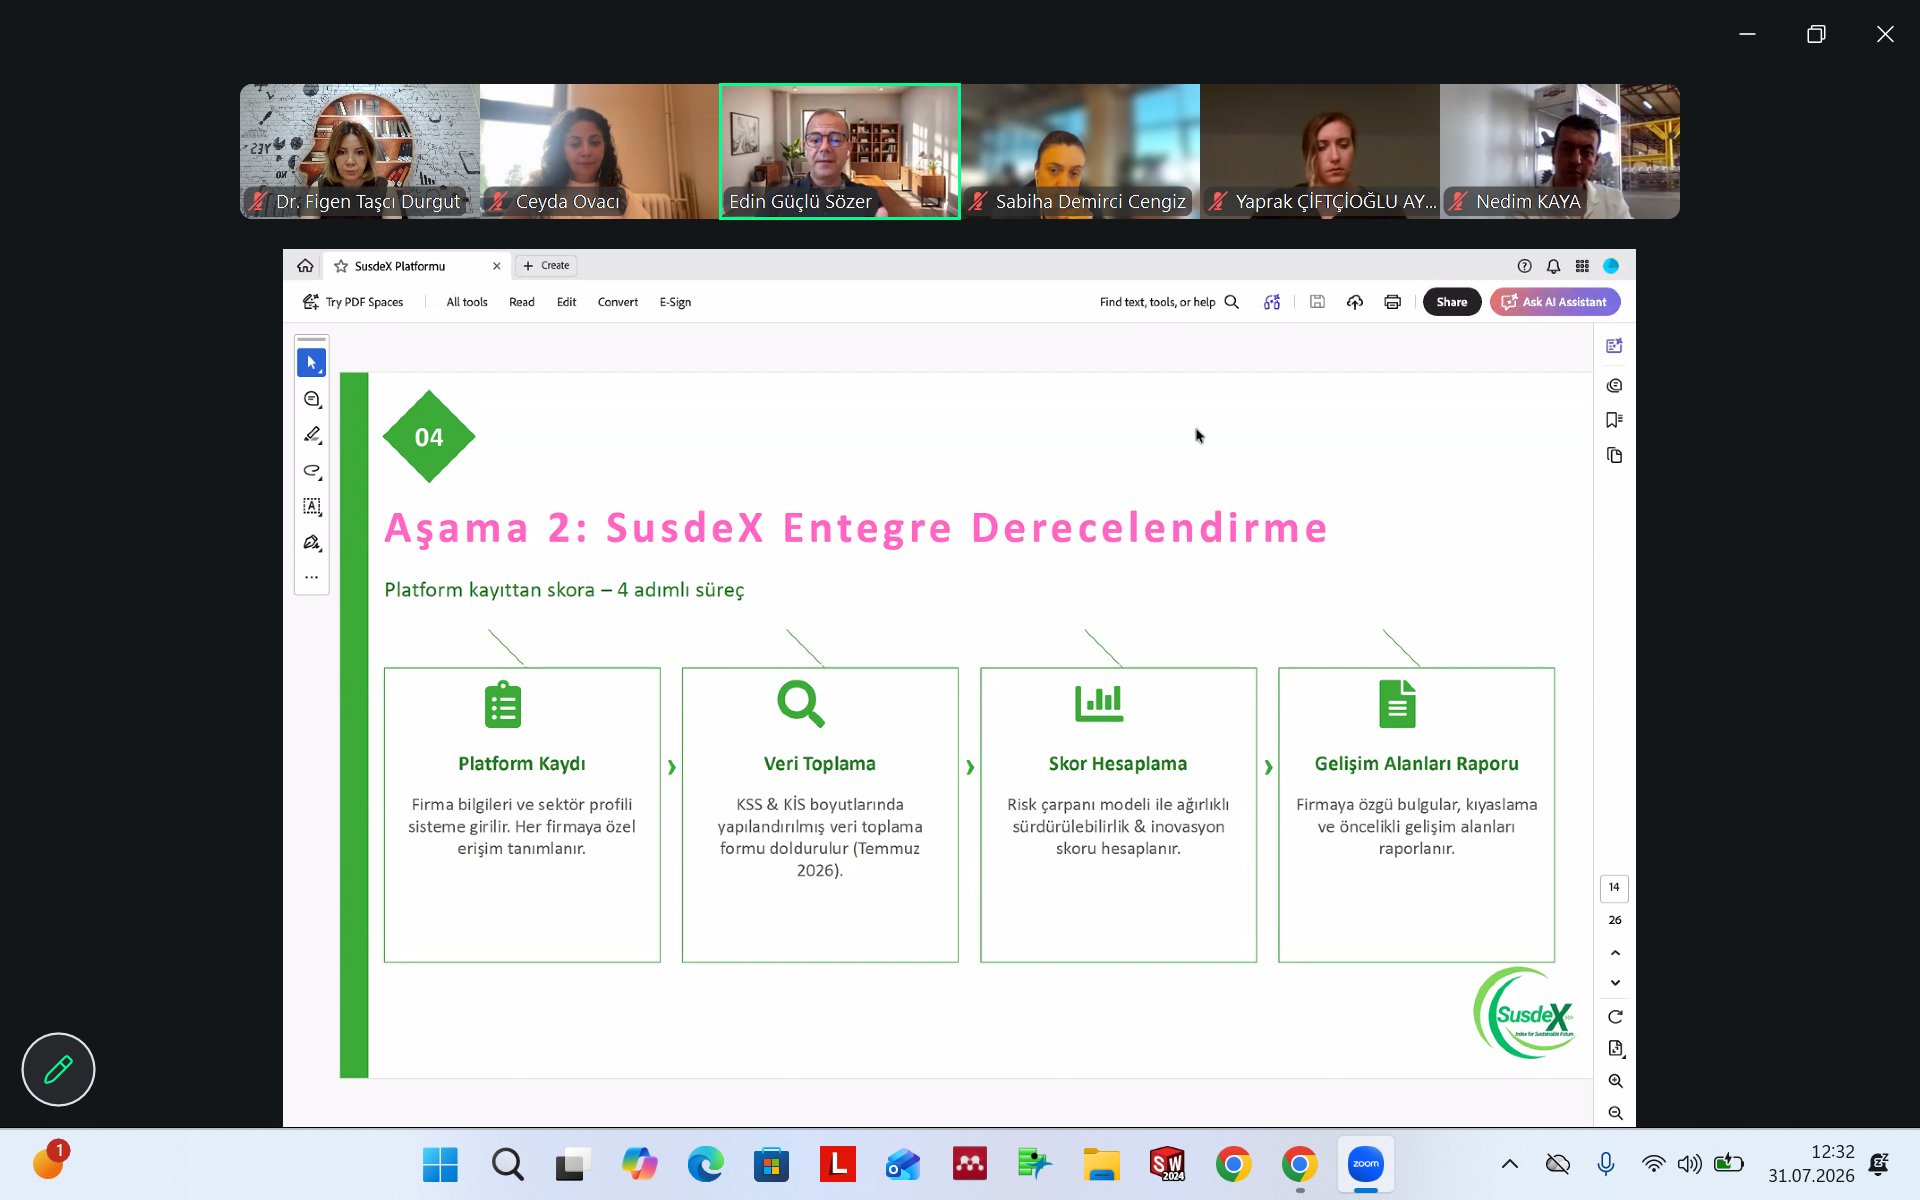Click the 'Platform Kaydı' heading
Viewport: 1920px width, 1200px height.
(522, 764)
